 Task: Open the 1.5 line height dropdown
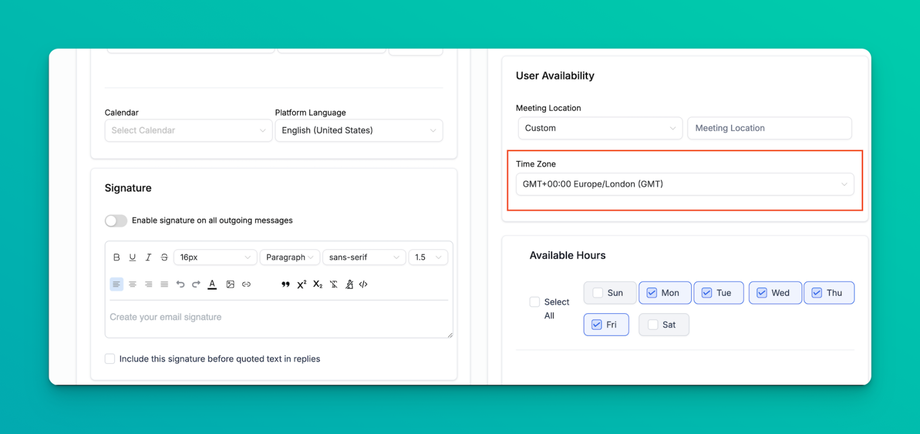pos(428,257)
